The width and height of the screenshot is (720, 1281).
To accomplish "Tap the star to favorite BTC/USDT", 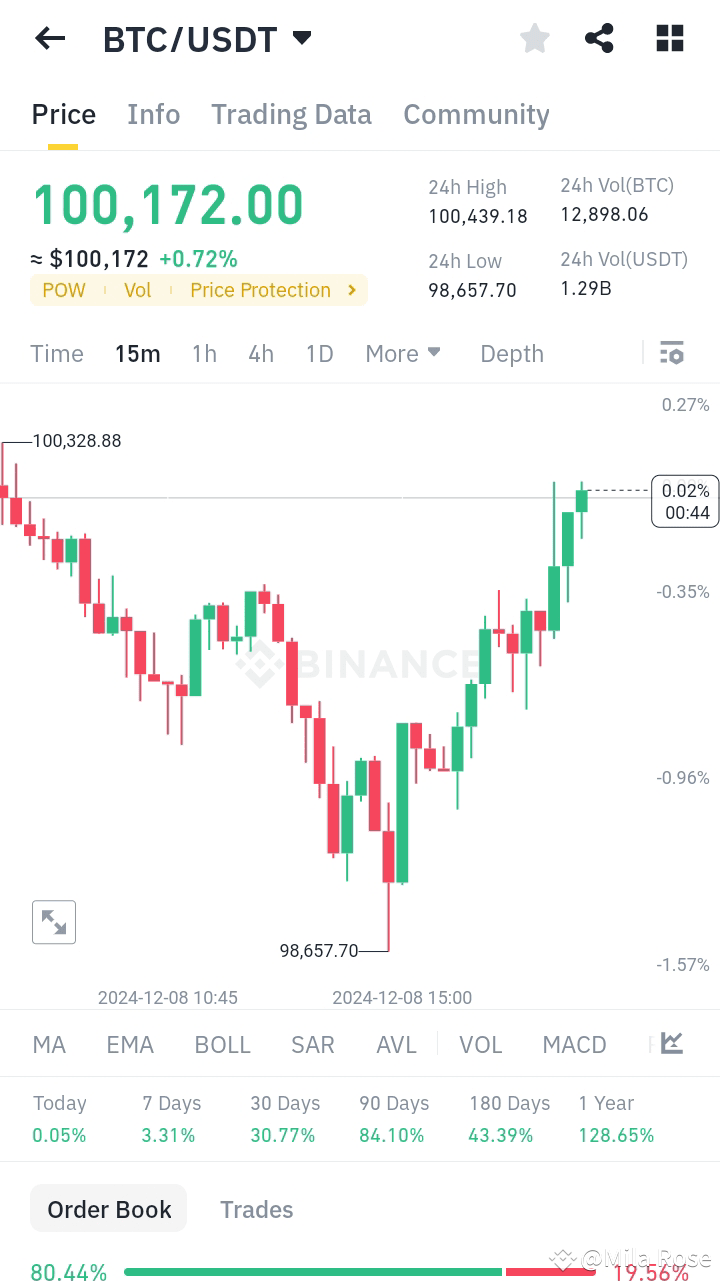I will tap(535, 38).
